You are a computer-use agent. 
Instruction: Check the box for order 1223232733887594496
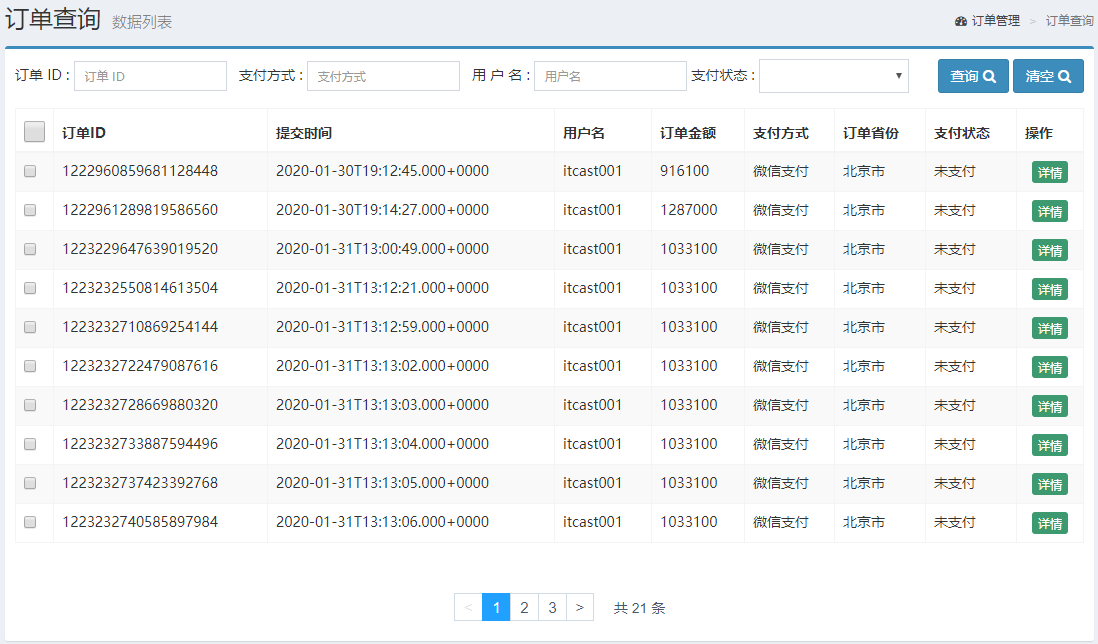click(x=30, y=444)
